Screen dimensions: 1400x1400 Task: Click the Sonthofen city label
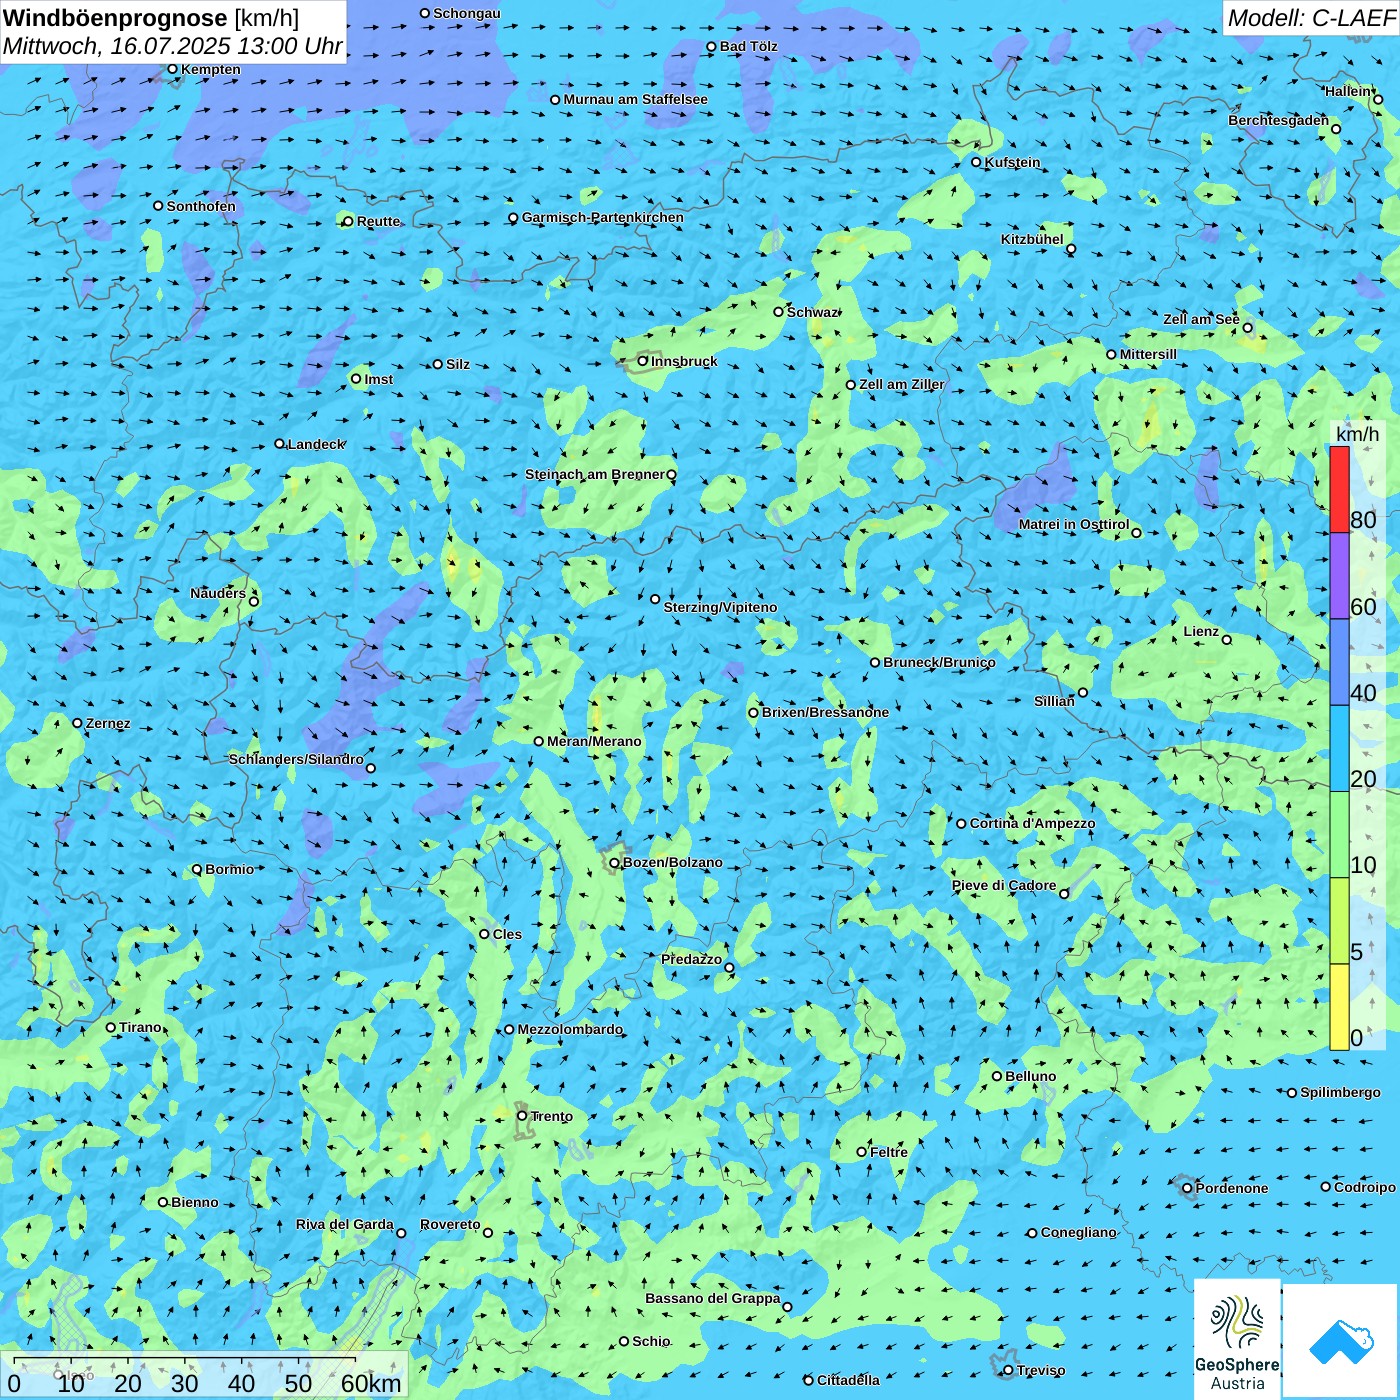202,206
